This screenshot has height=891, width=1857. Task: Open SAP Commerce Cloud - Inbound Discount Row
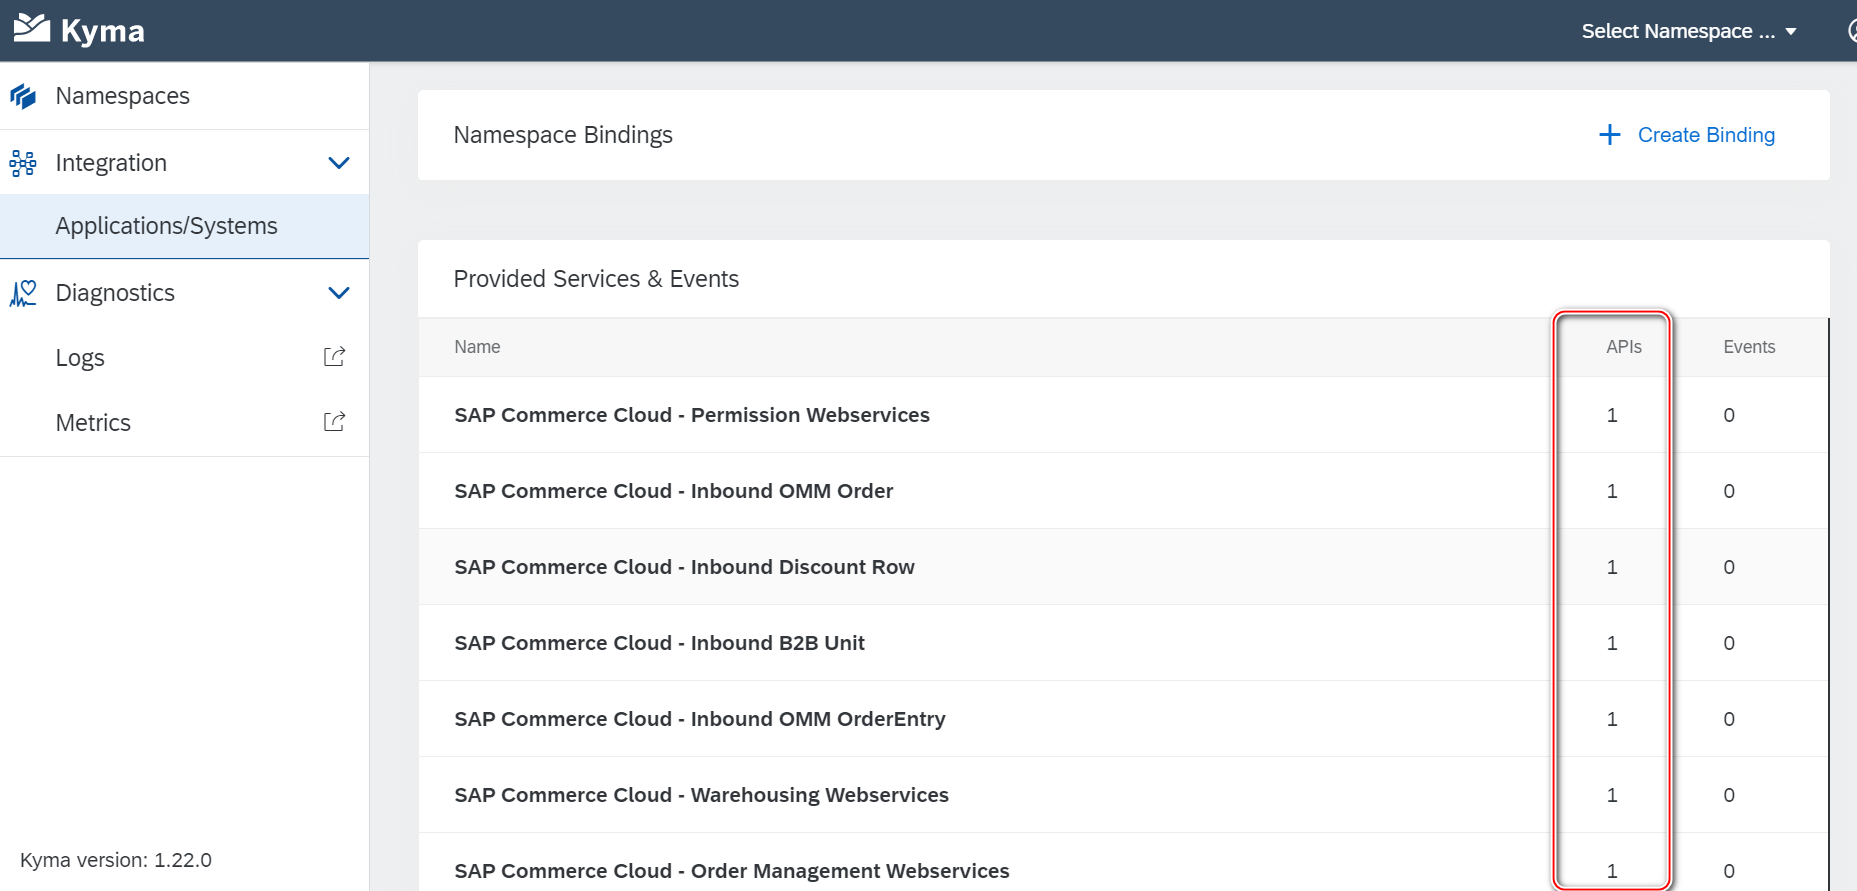[x=684, y=567]
